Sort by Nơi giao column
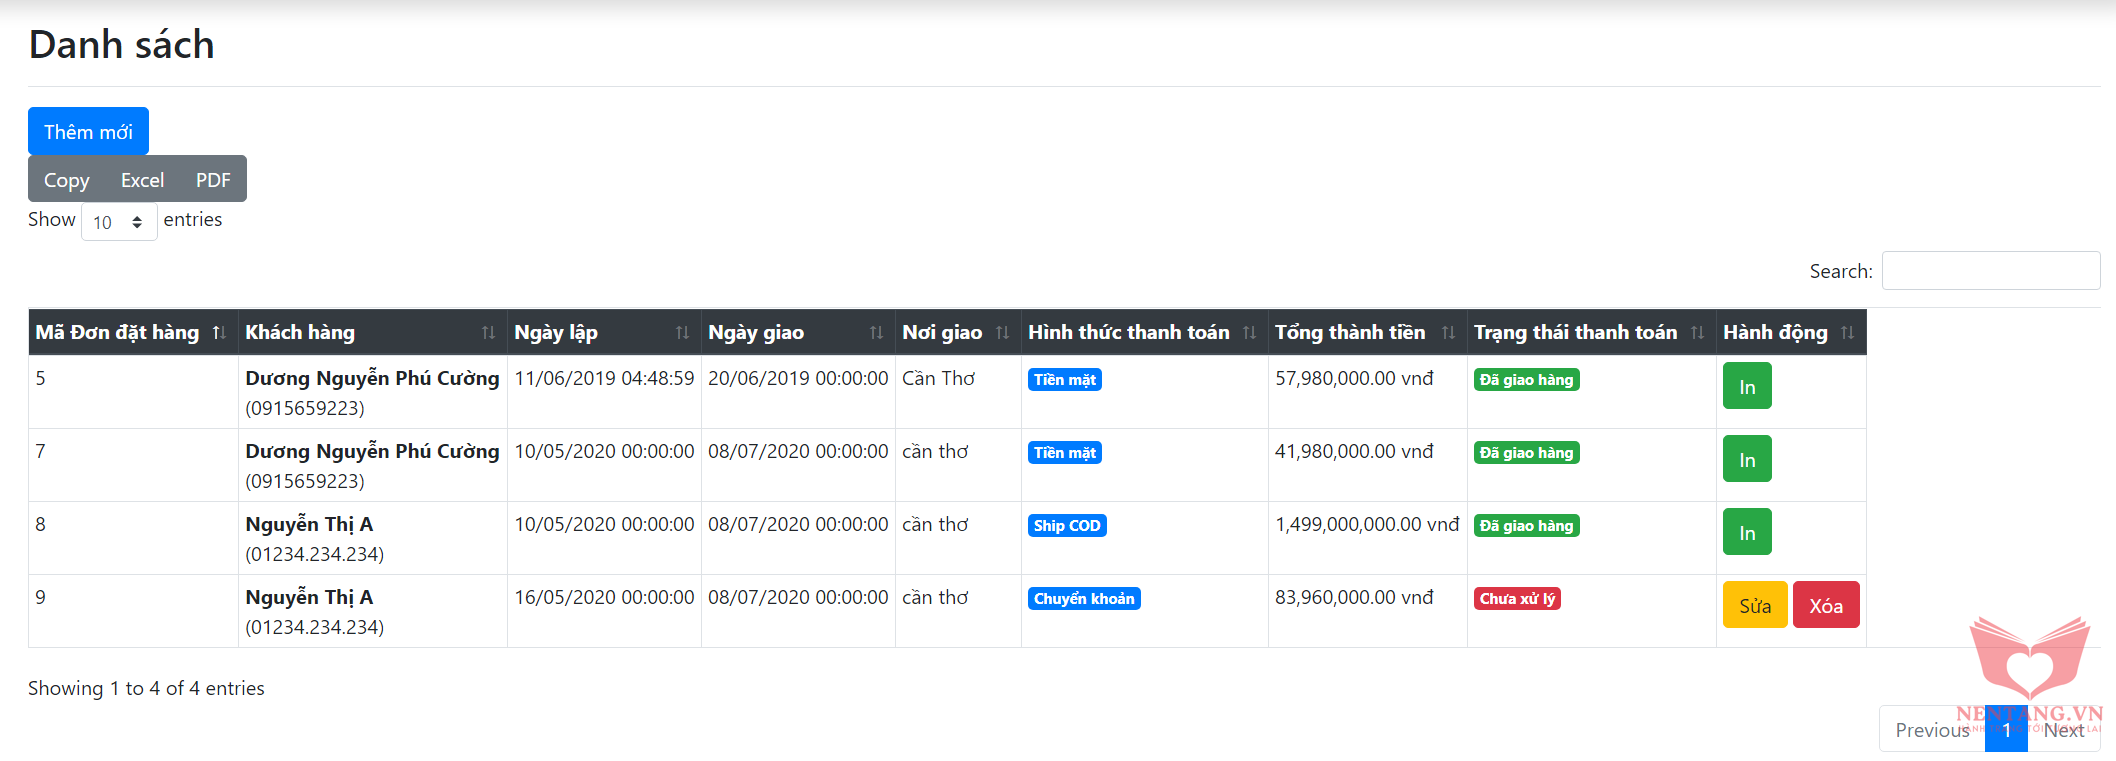The height and width of the screenshot is (761, 2116). pyautogui.click(x=956, y=332)
